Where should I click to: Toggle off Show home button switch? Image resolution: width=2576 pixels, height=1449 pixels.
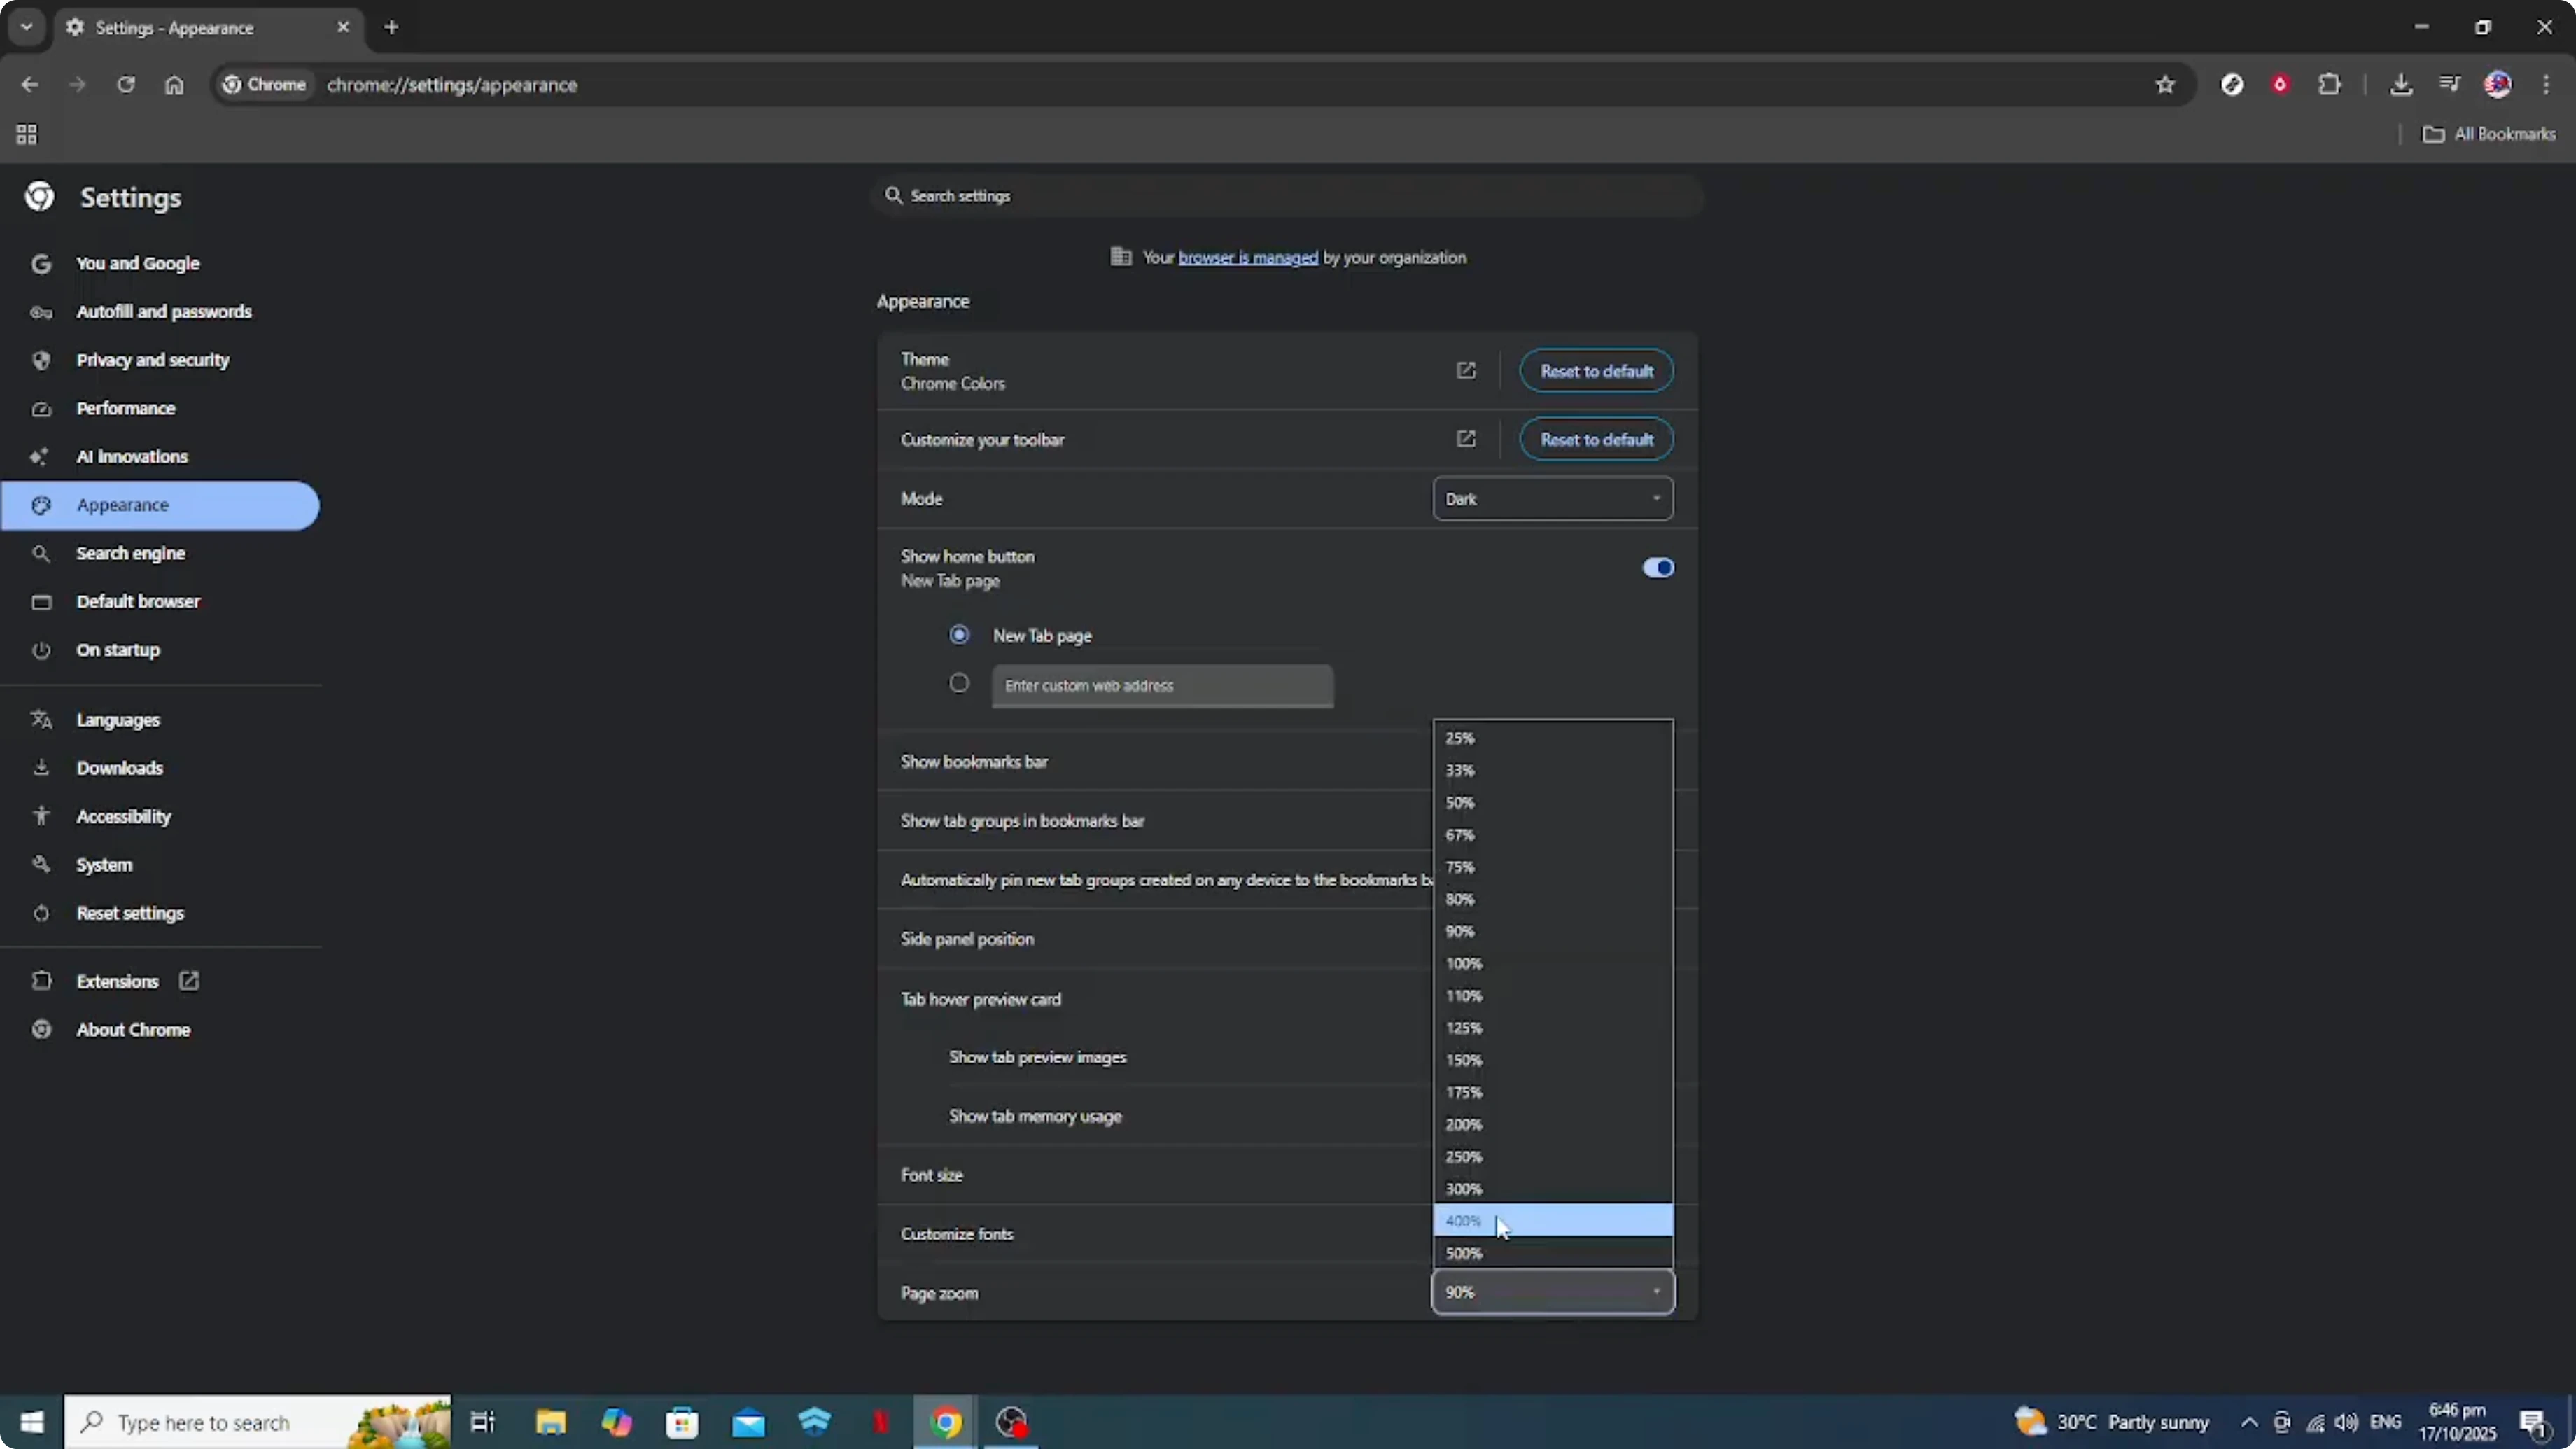click(1657, 568)
